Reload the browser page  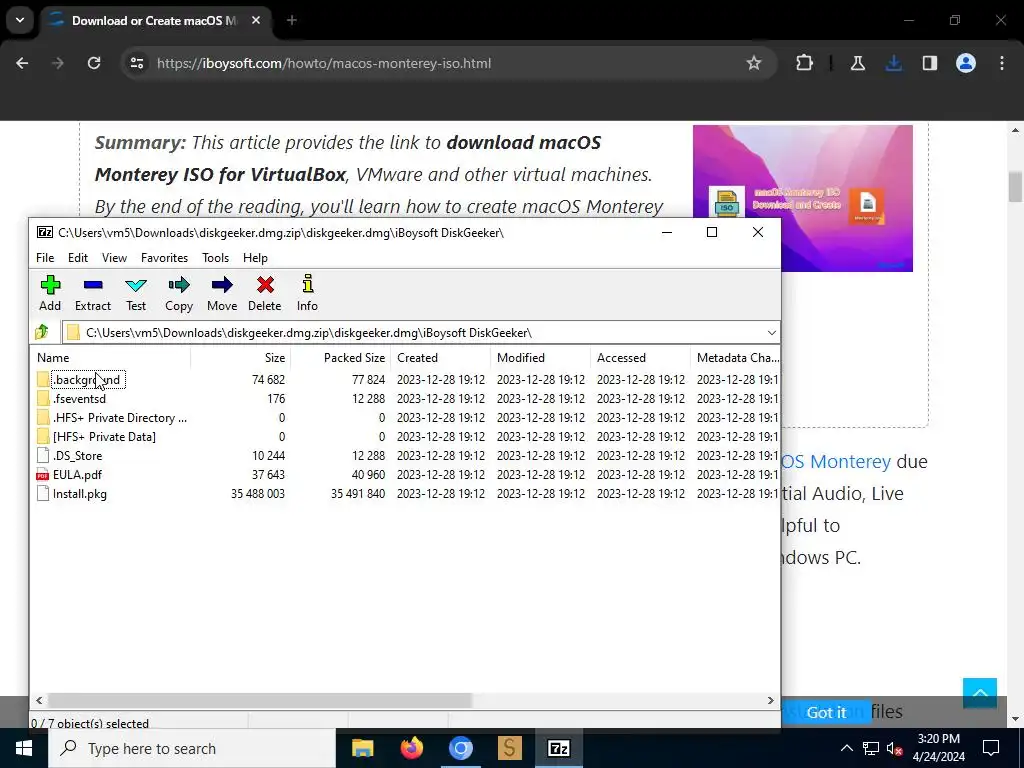click(x=94, y=63)
